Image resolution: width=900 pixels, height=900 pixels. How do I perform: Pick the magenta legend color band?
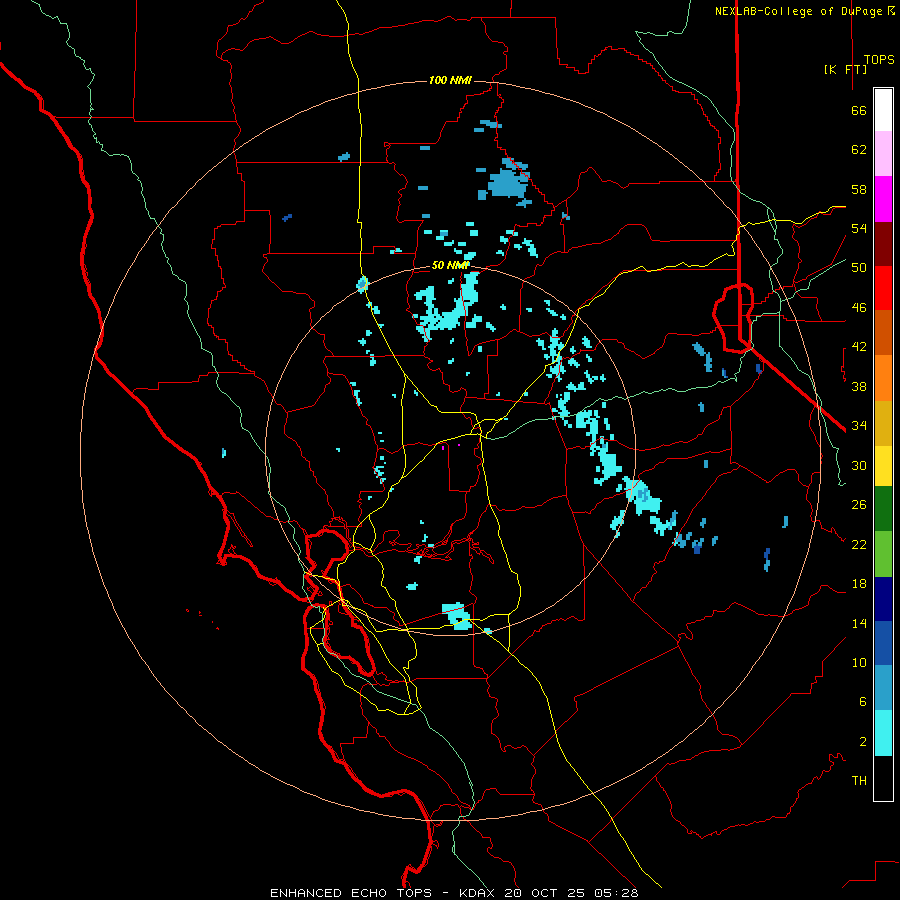pos(883,199)
